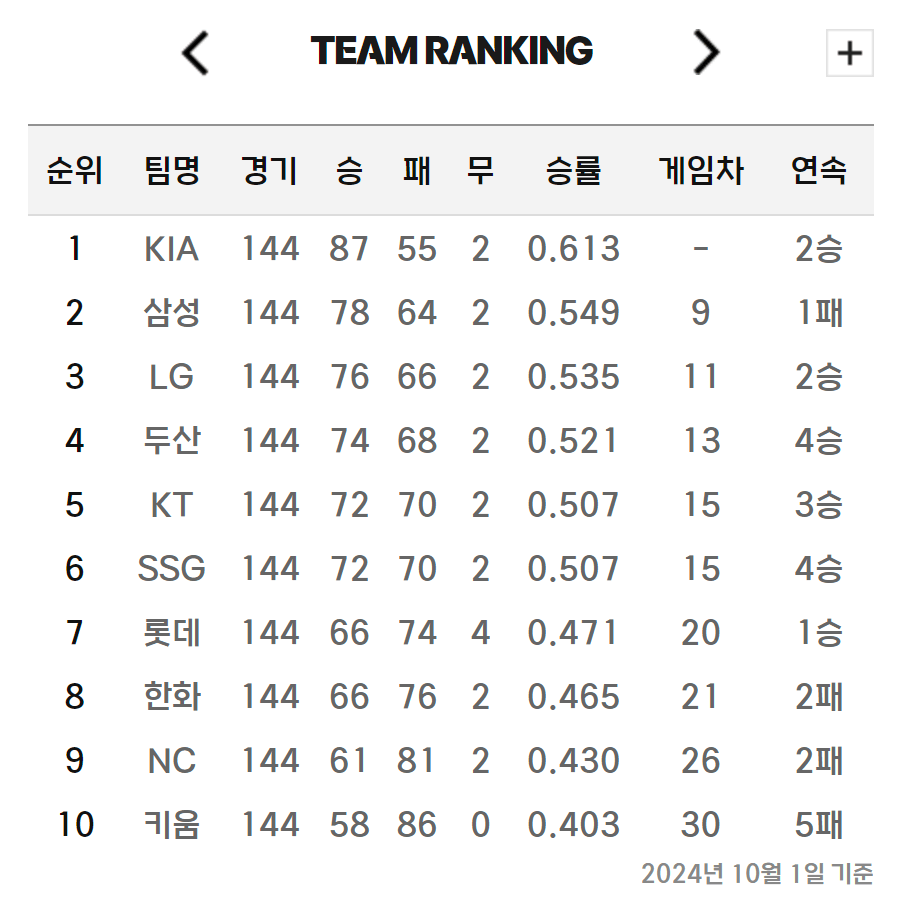The image size is (915, 910).
Task: Open the LG team page
Action: [x=172, y=377]
